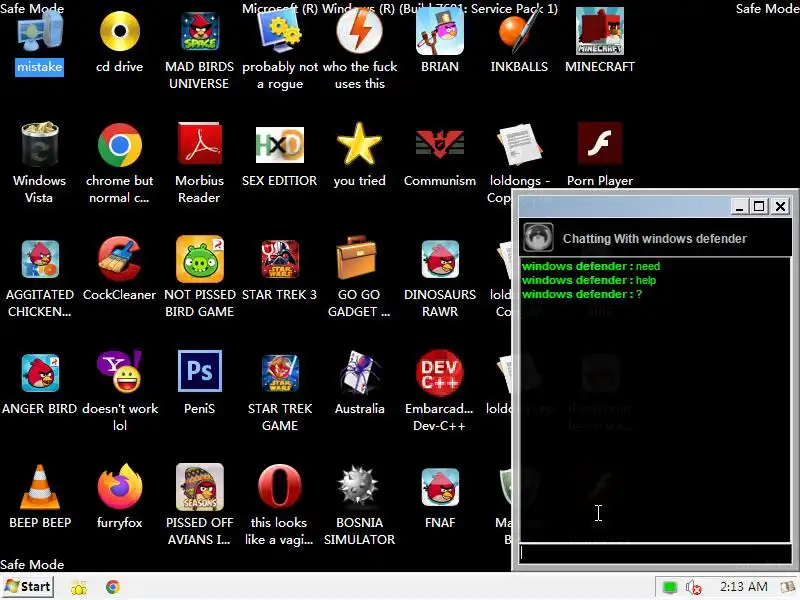Close the windows defender chat window
Viewport: 800px width, 600px height.
pyautogui.click(x=780, y=207)
